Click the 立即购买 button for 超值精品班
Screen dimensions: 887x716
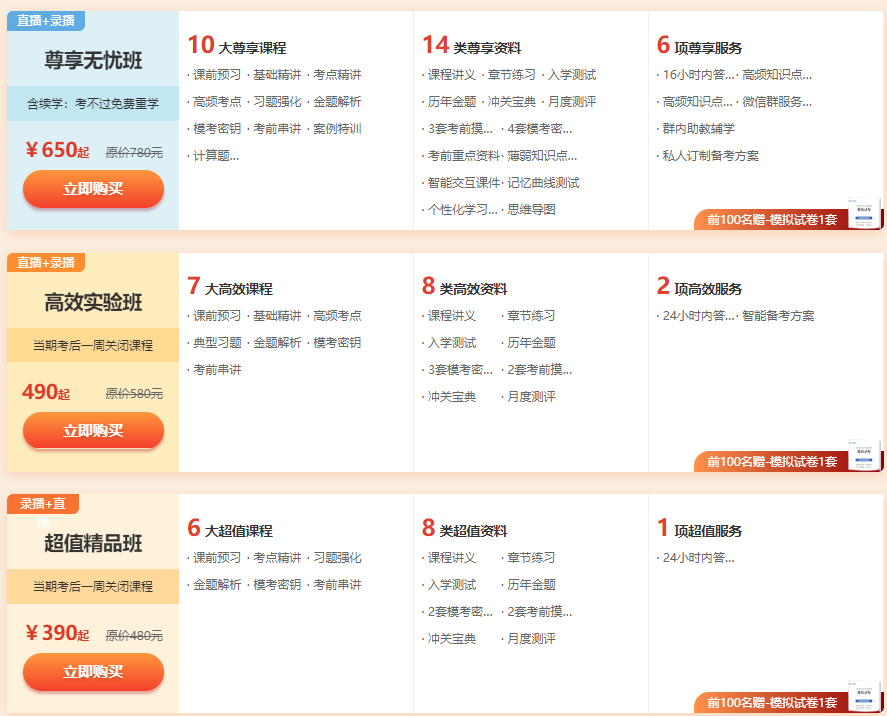pyautogui.click(x=92, y=672)
